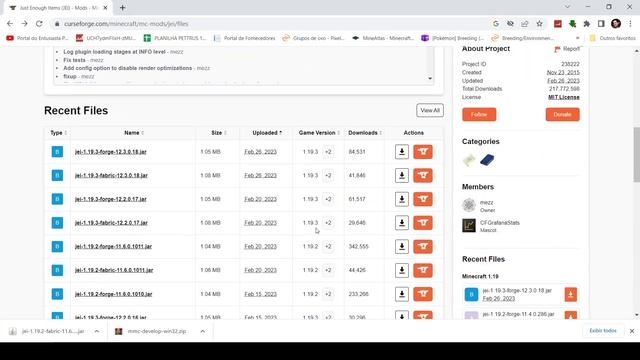Open jei-1.19.2-forge-11.6.0.1010.jar file link
This screenshot has height=360, width=640.
[x=113, y=294]
